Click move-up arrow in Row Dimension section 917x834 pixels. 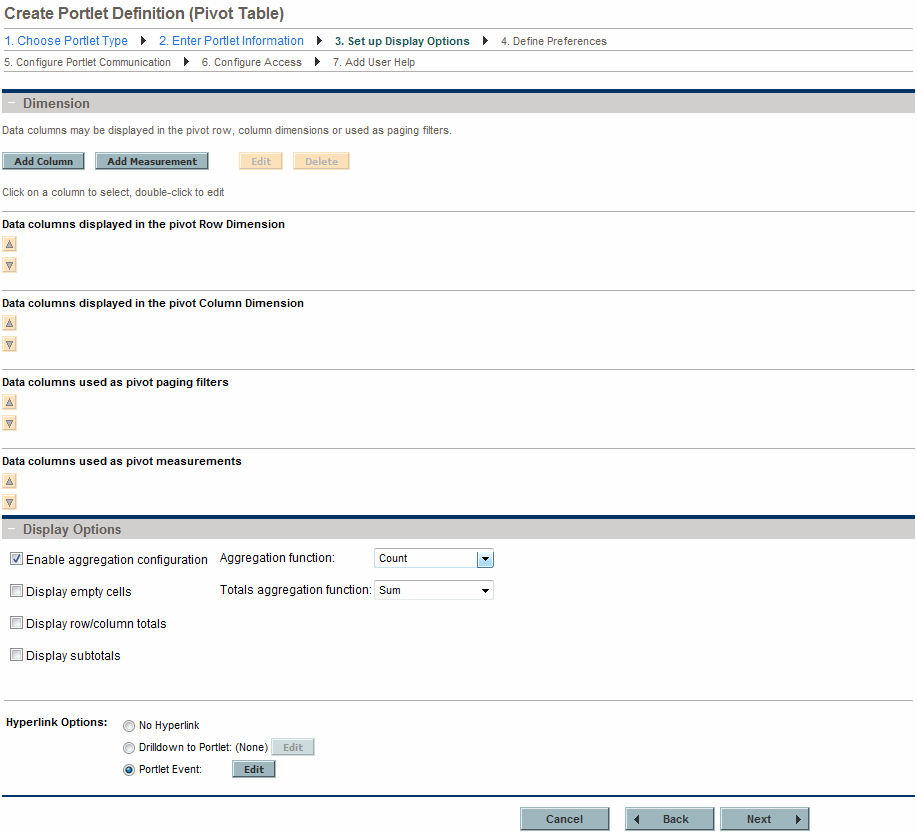pyautogui.click(x=9, y=244)
